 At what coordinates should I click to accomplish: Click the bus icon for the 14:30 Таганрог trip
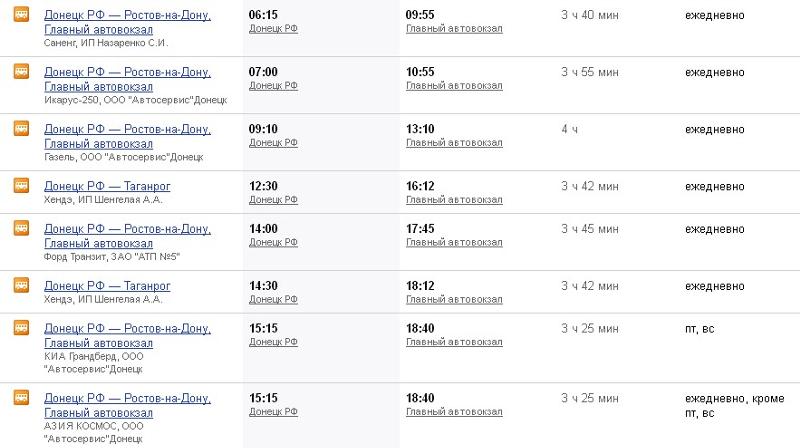pos(21,285)
